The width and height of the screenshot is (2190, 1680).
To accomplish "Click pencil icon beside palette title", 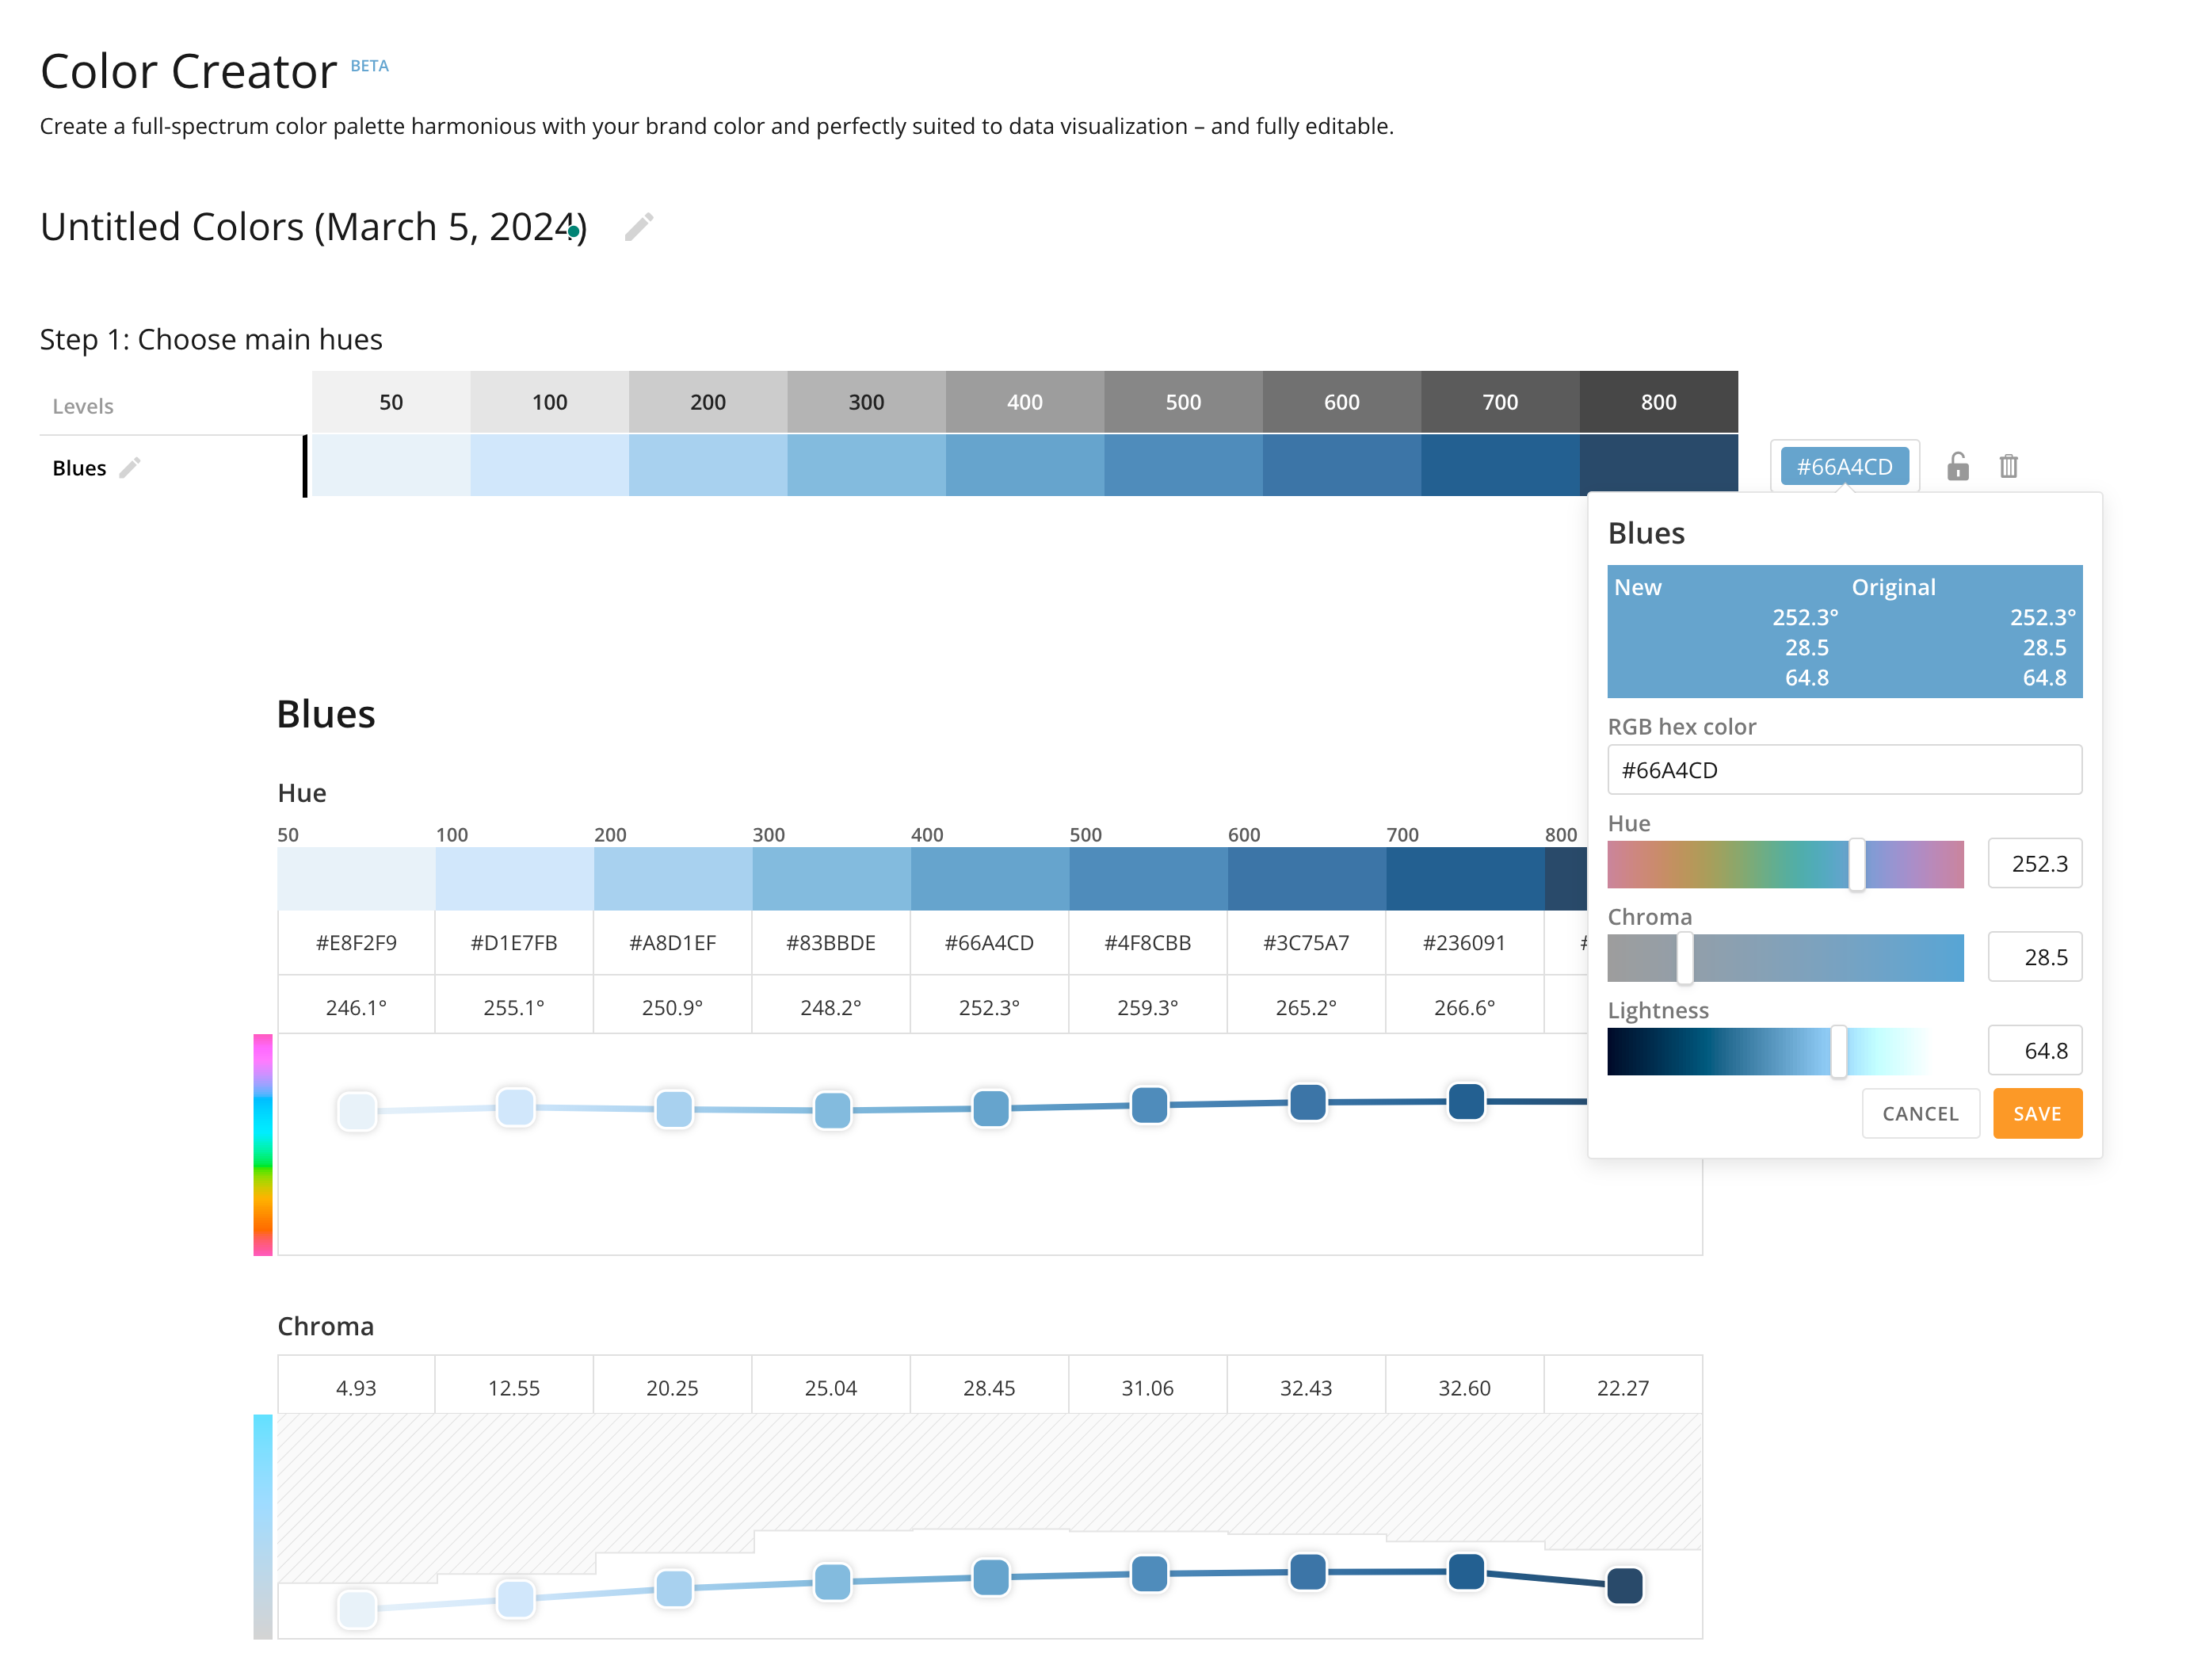I will (x=638, y=227).
